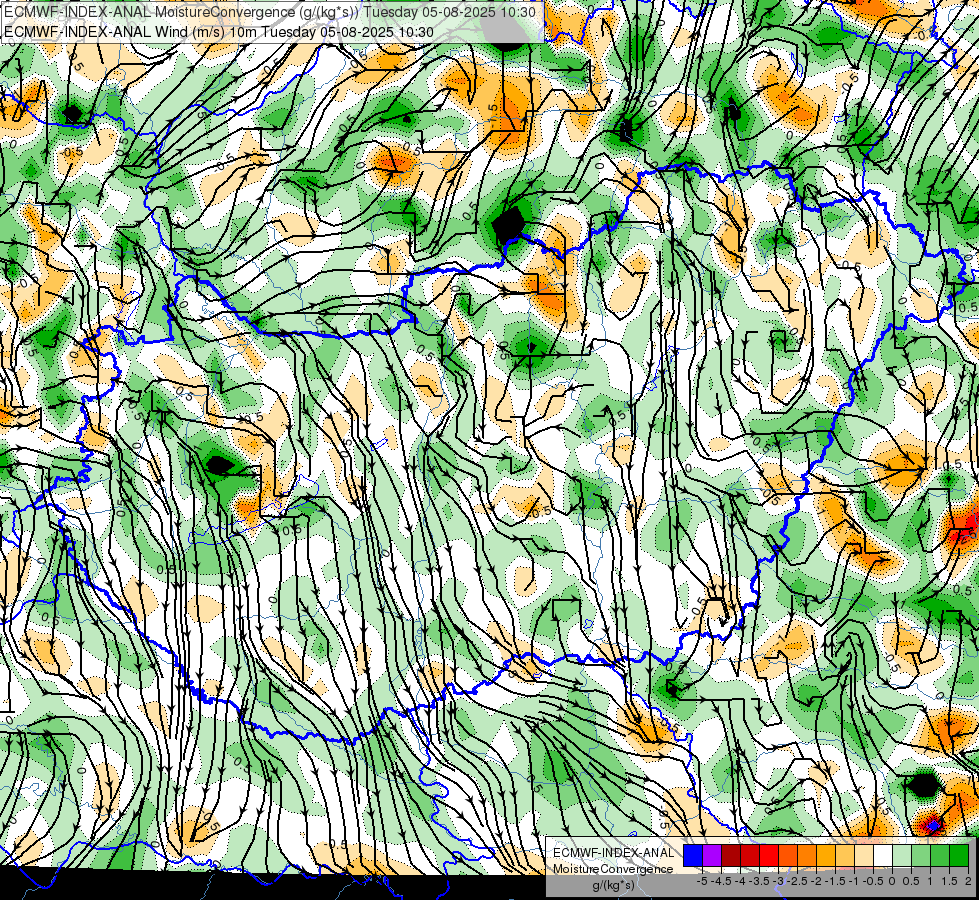
Task: Click the Wind (m/s) 10m title line
Action: [219, 31]
